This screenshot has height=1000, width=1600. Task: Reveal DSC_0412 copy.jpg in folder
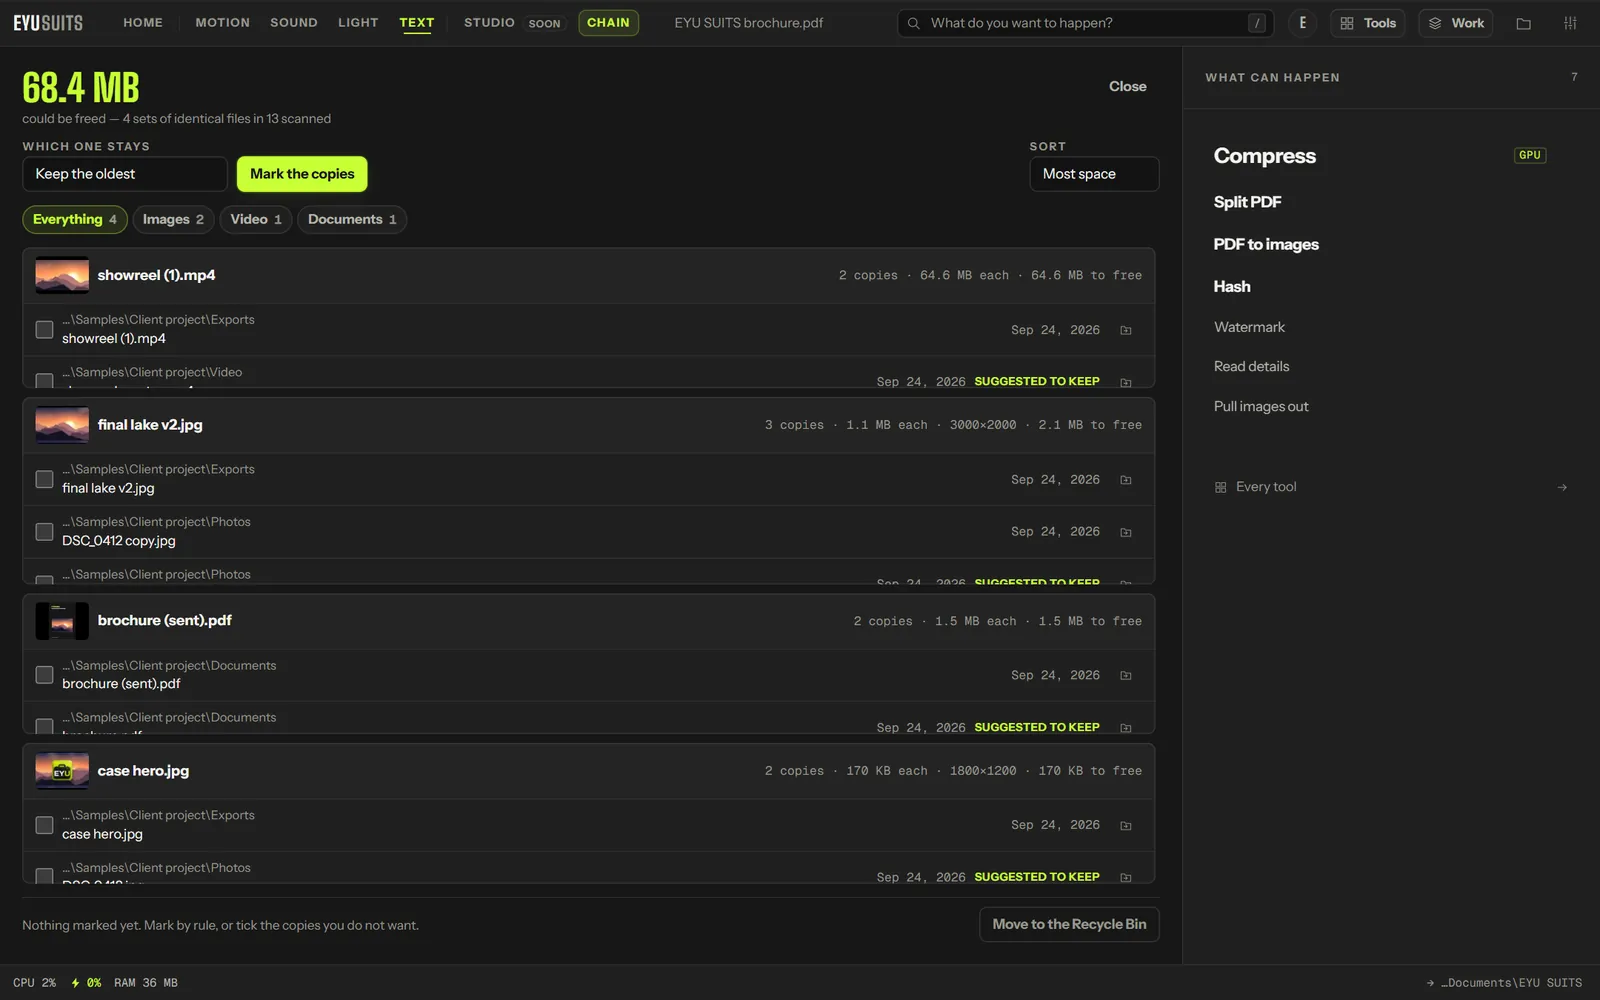tap(1126, 532)
